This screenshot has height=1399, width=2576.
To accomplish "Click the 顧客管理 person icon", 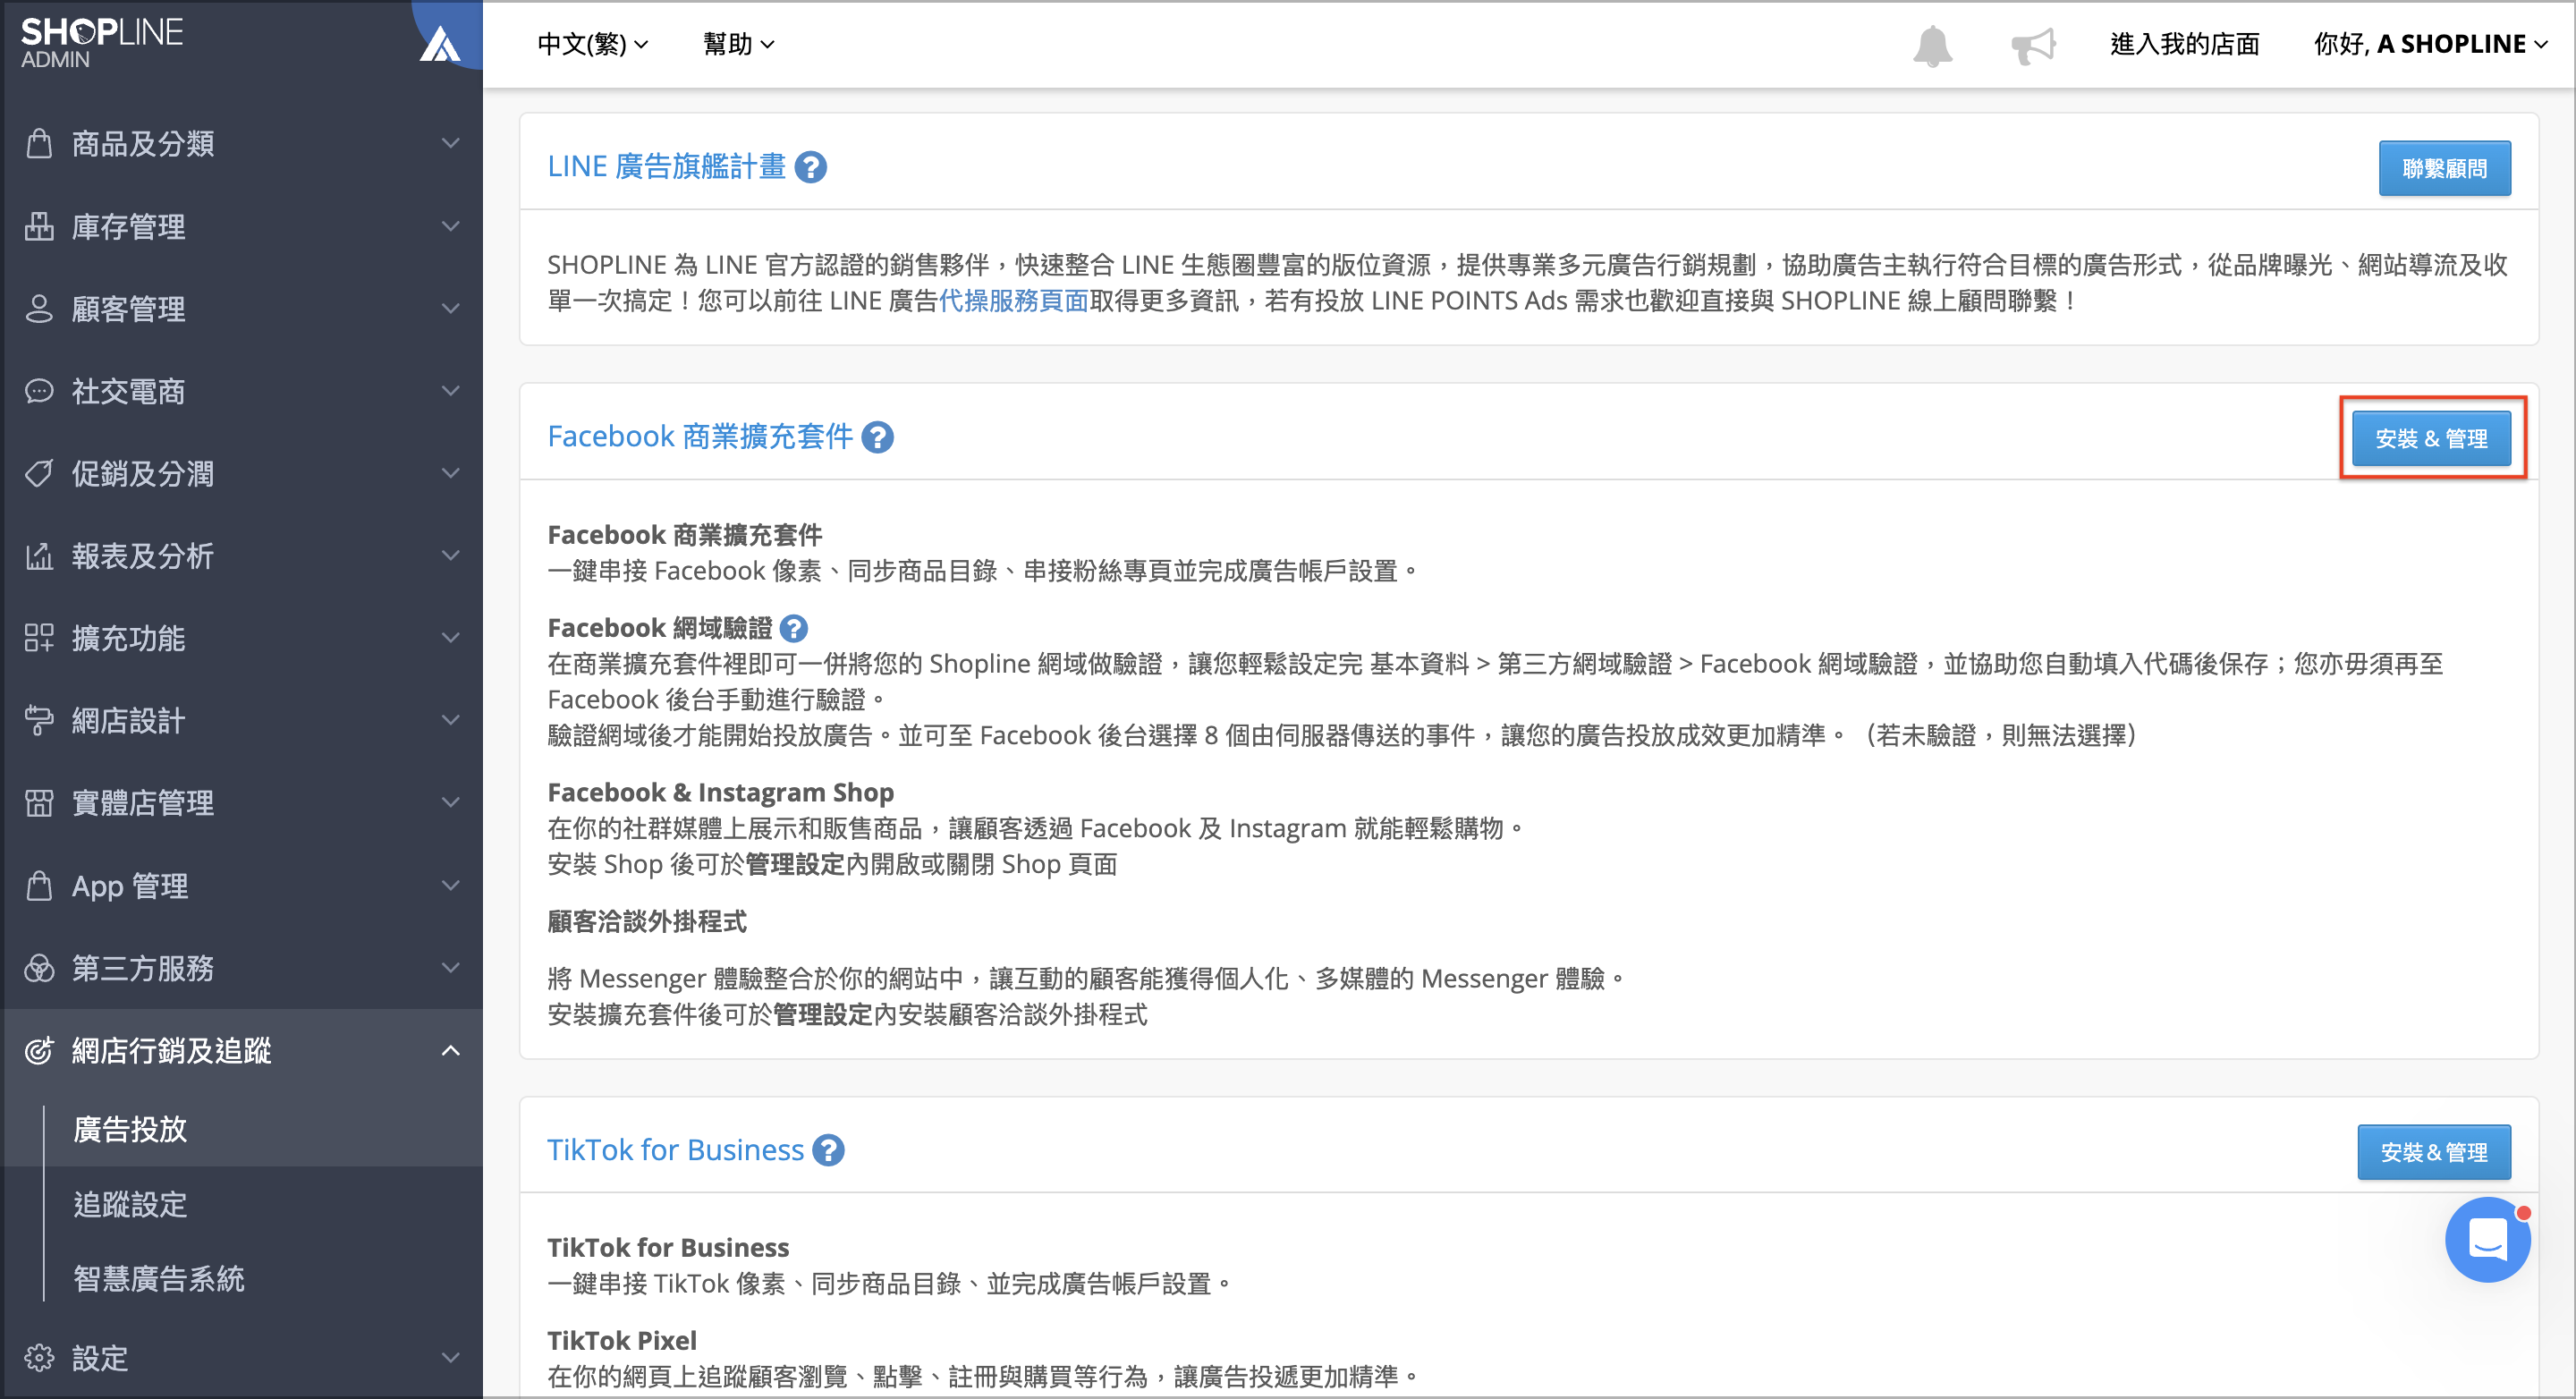I will point(39,309).
